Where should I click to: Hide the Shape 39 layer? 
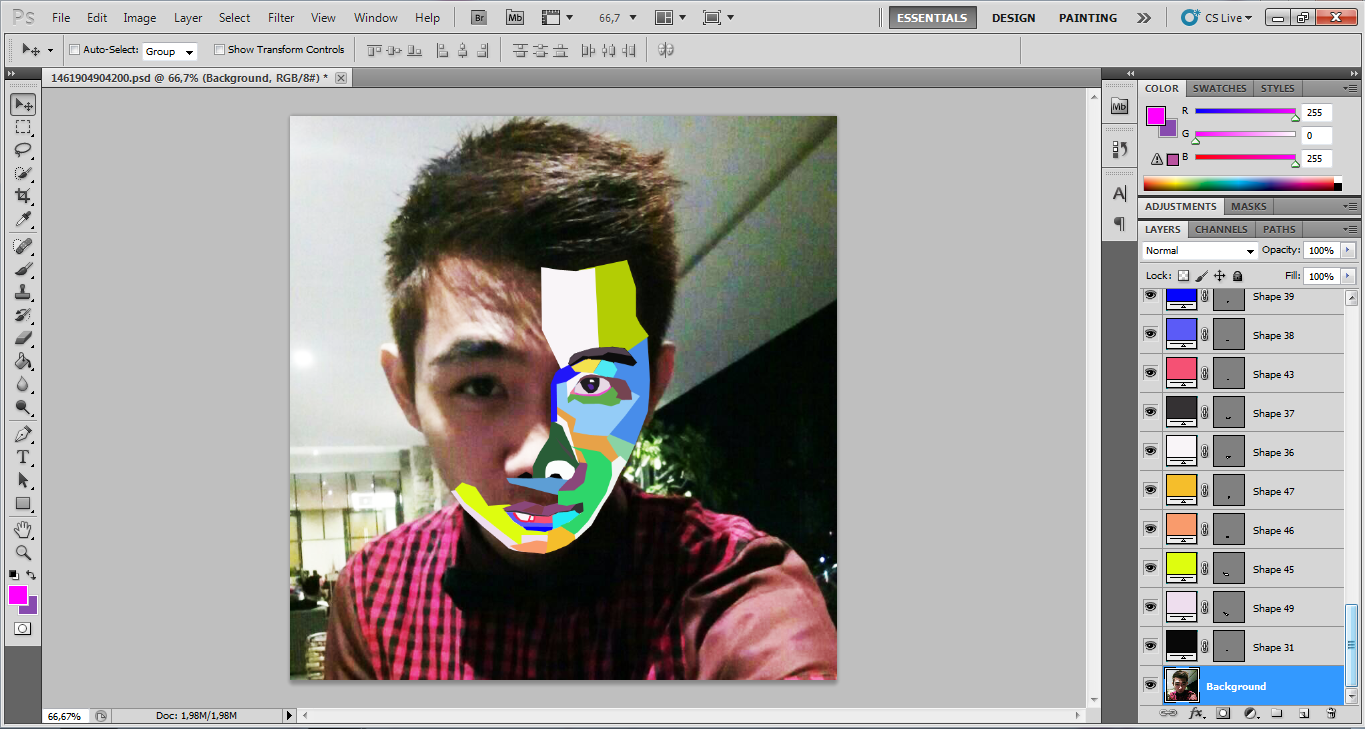(x=1150, y=296)
